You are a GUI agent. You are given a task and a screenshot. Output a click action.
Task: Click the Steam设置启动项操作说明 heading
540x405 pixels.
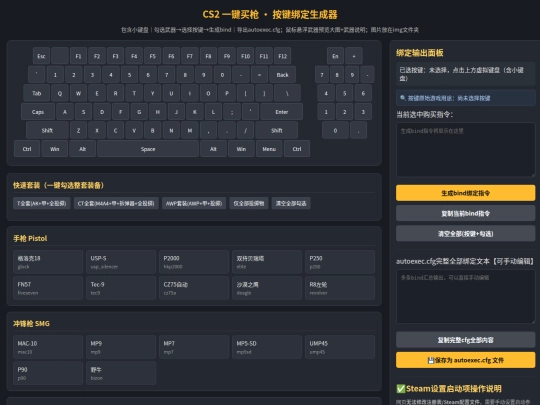coord(449,389)
